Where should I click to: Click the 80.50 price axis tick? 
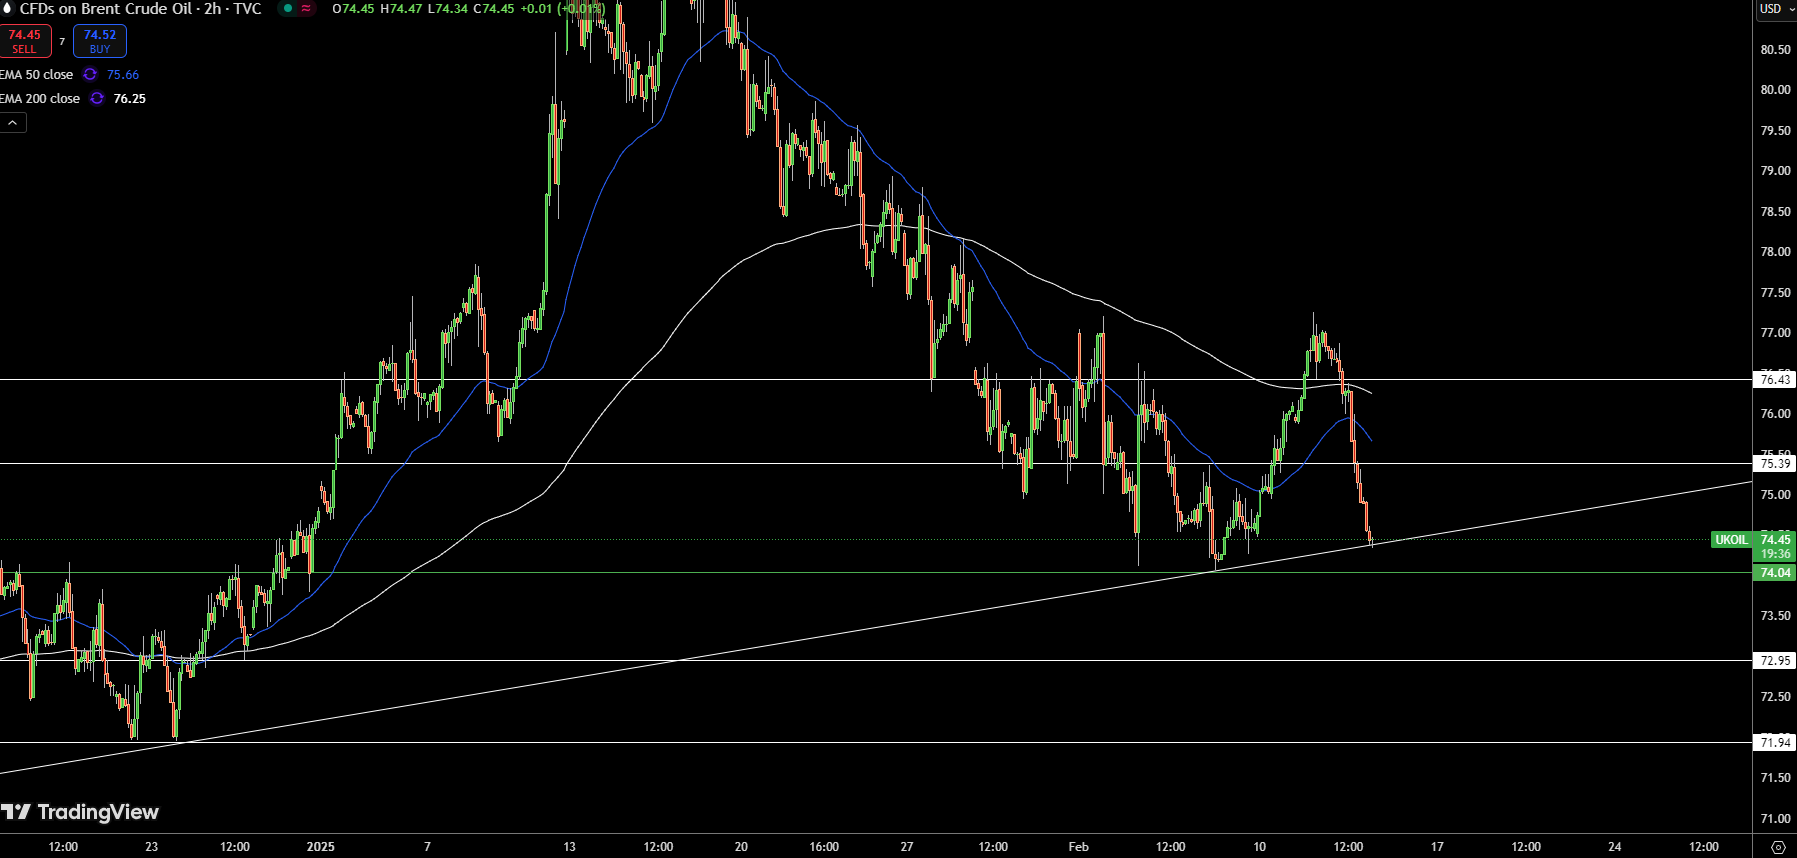(x=1775, y=49)
